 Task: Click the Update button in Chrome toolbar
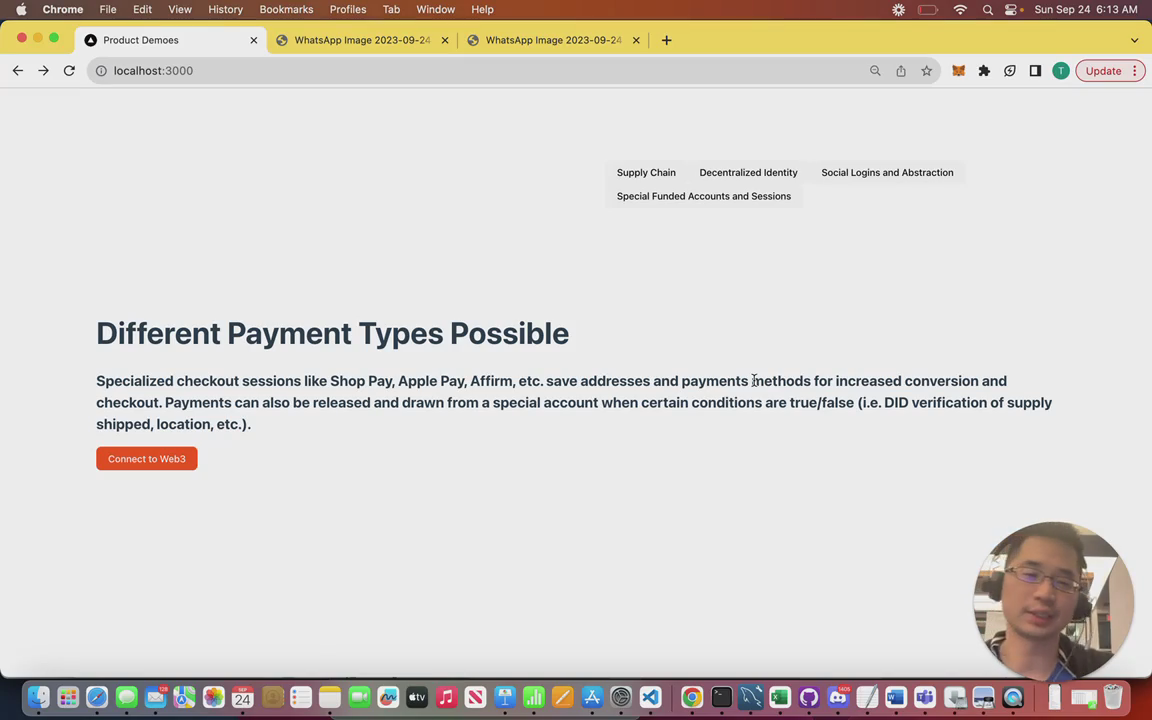pyautogui.click(x=1103, y=71)
